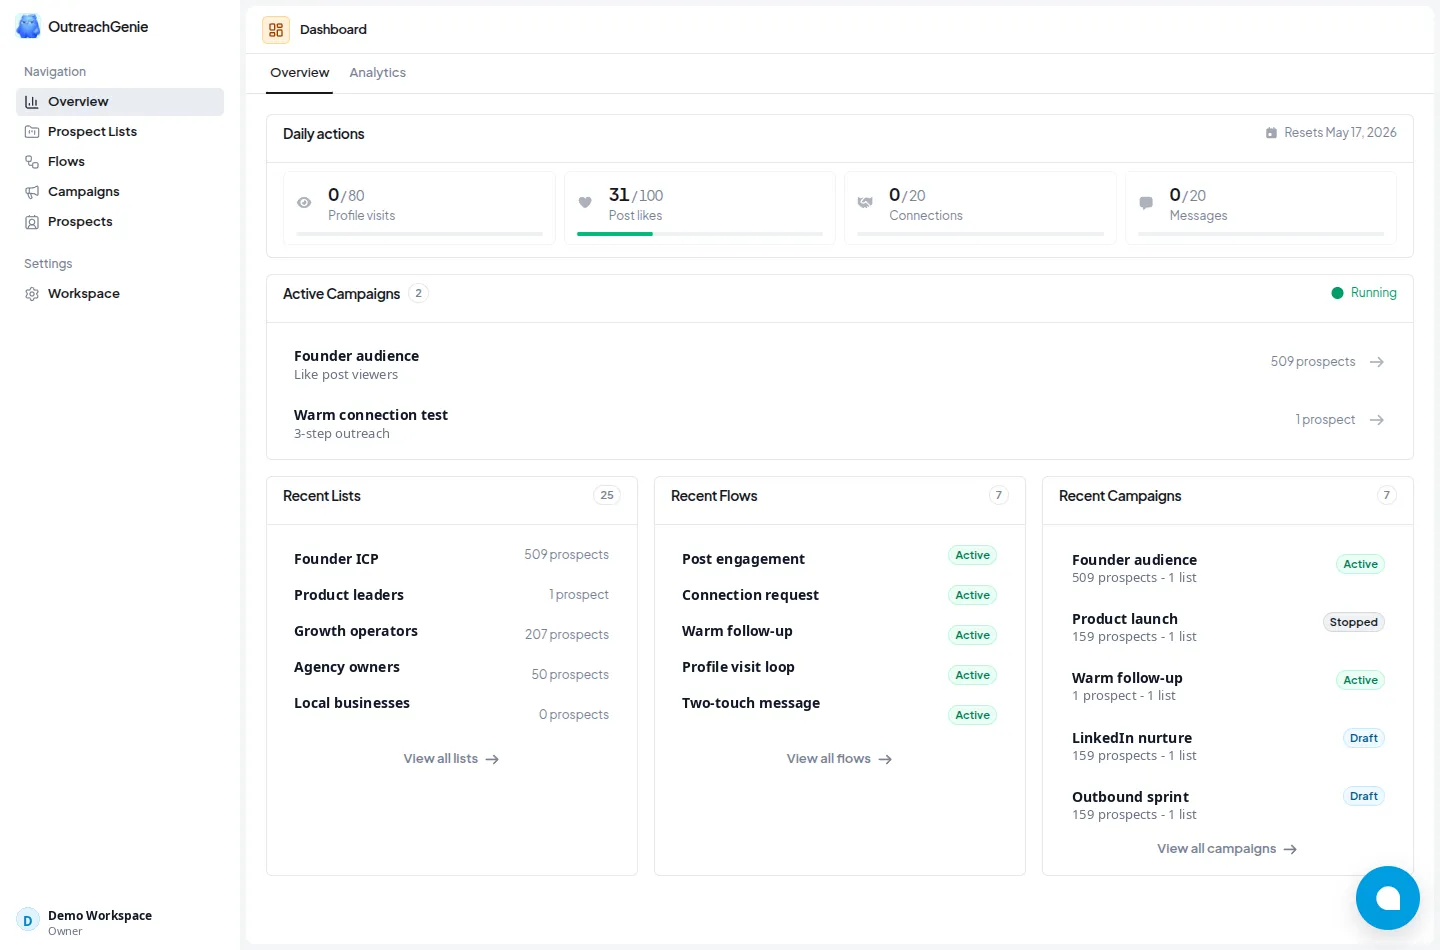The width and height of the screenshot is (1440, 950).
Task: Switch to the Analytics tab
Action: pyautogui.click(x=378, y=73)
